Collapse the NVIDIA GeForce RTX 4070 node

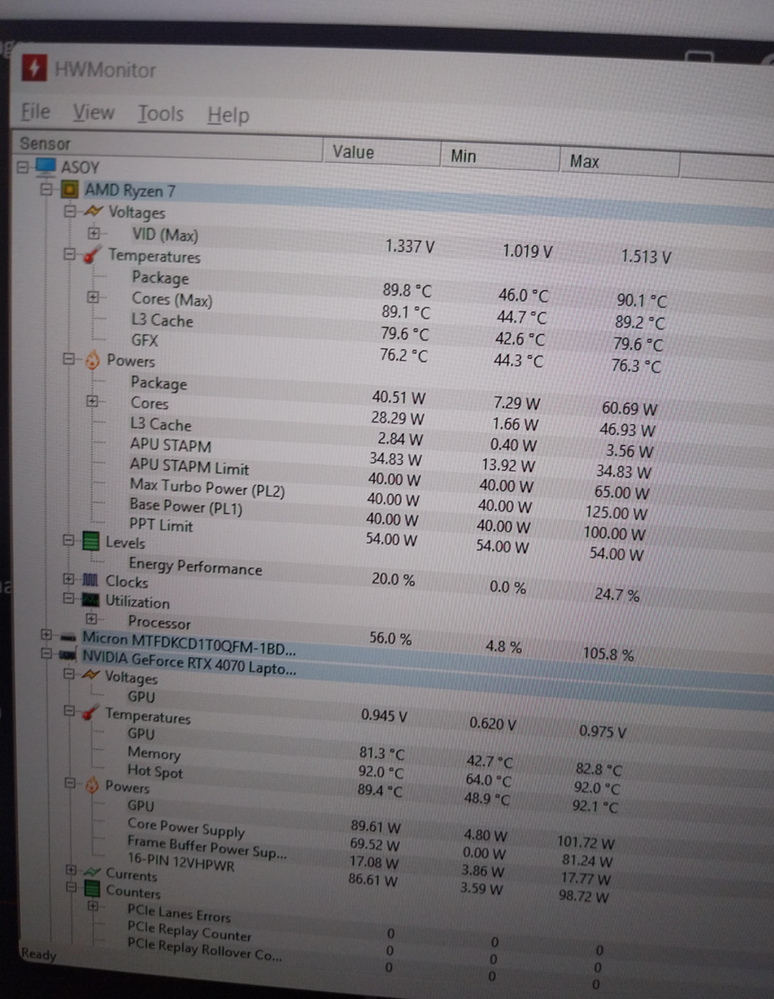coord(45,654)
